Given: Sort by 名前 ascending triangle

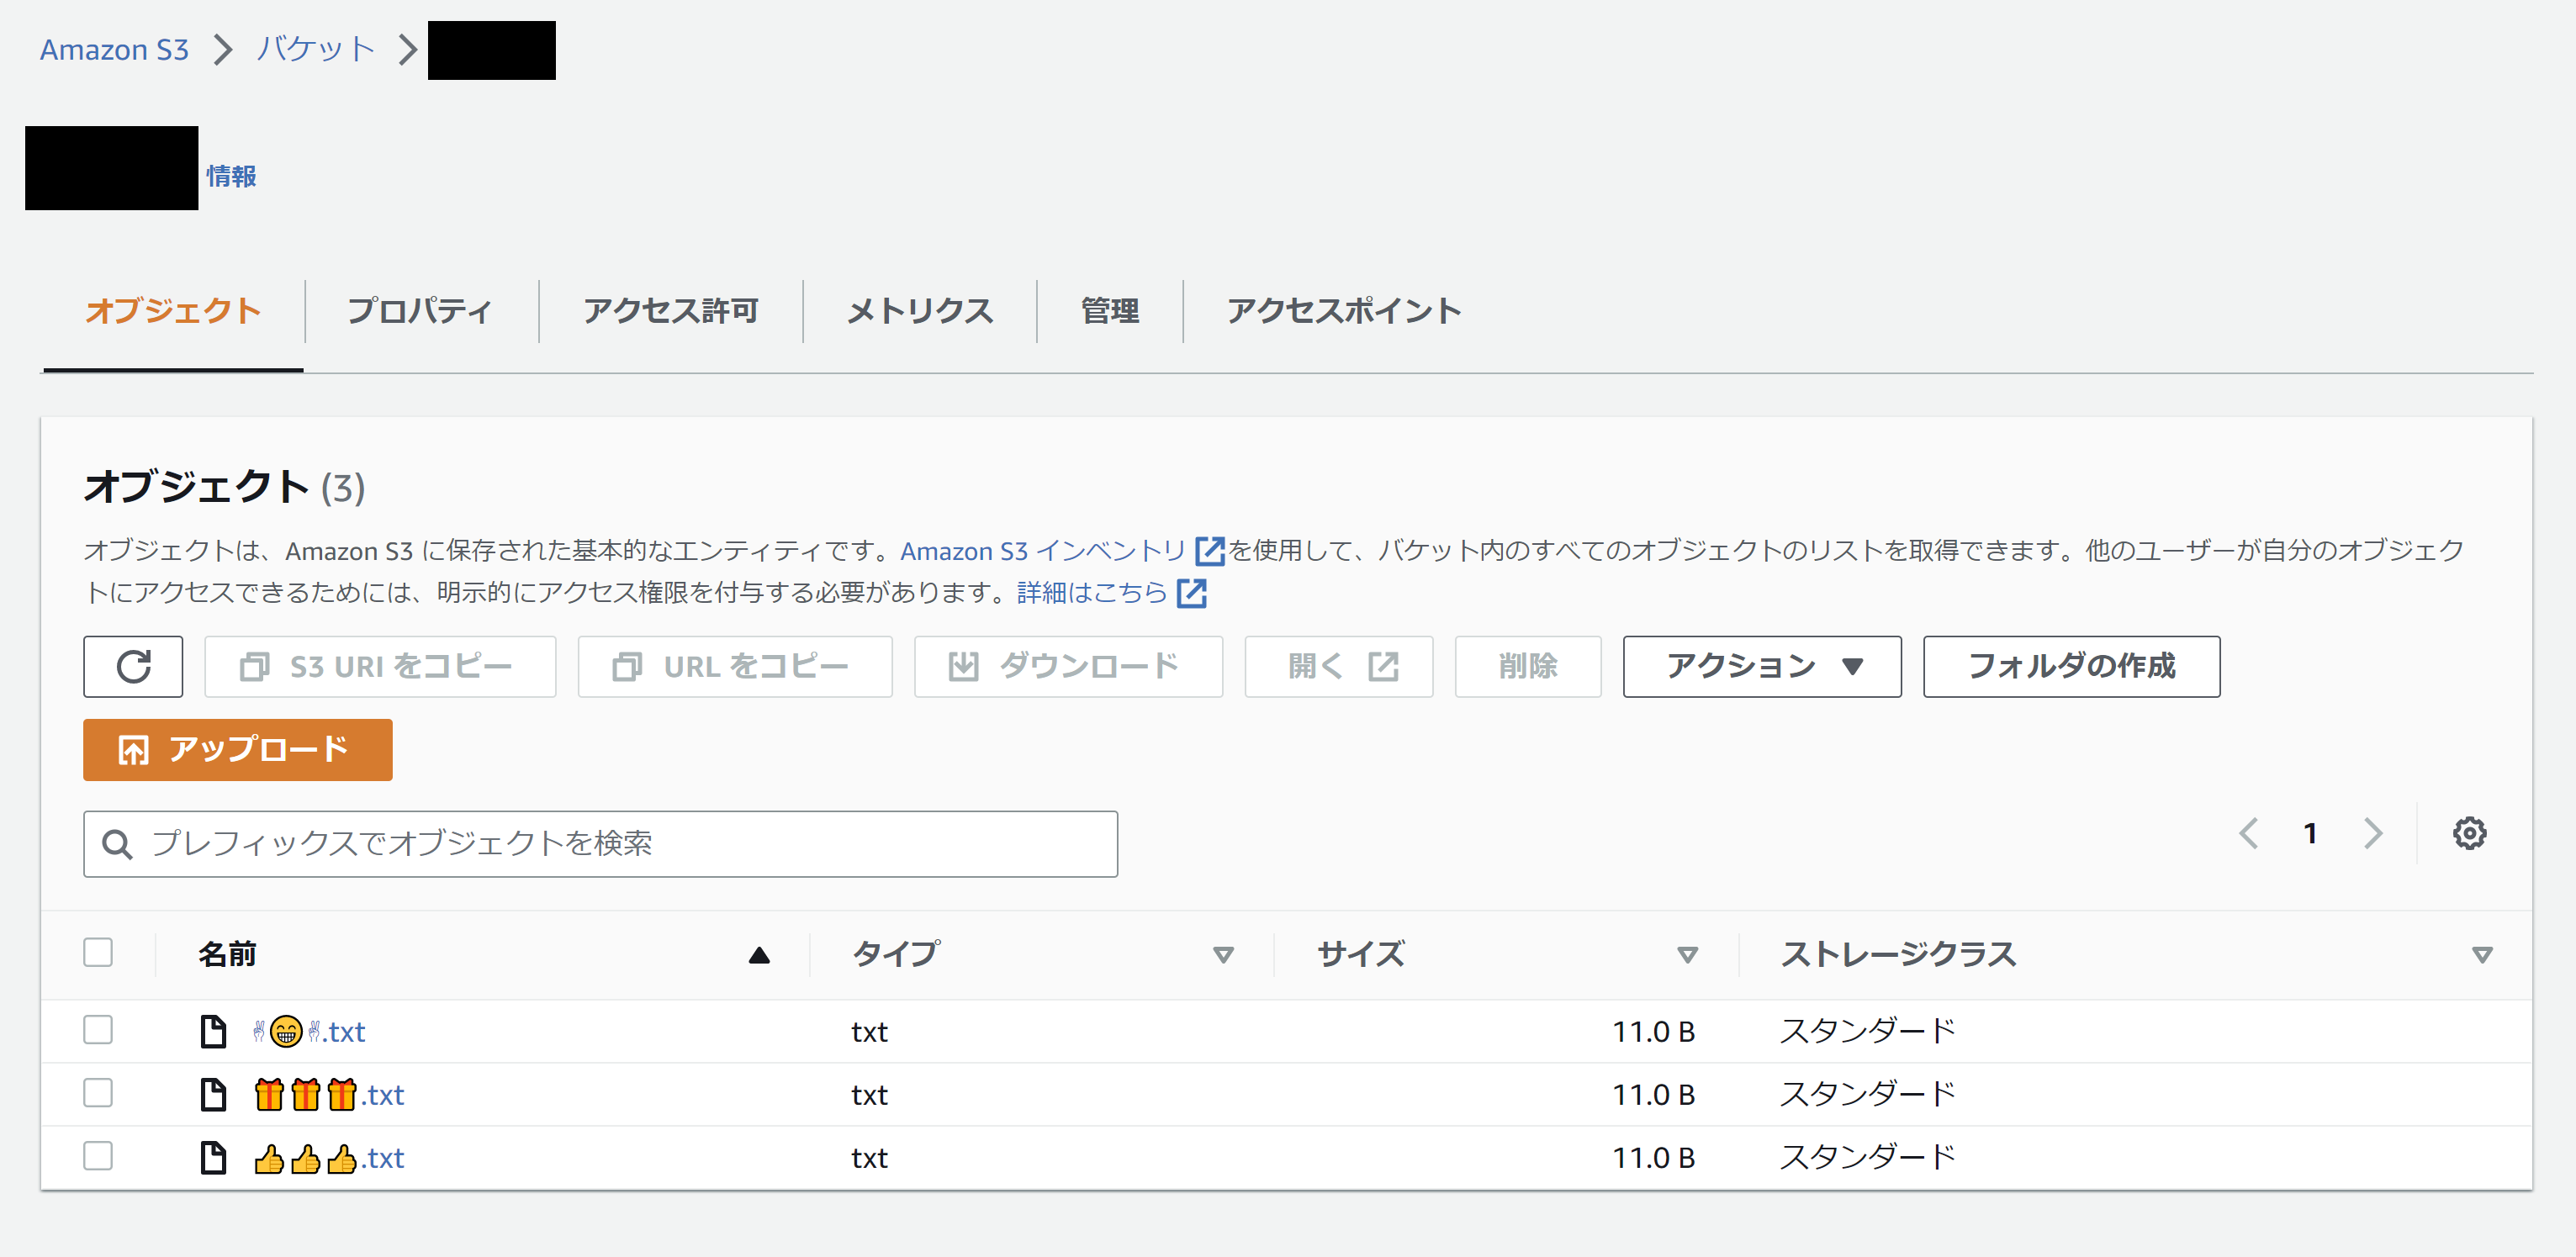Looking at the screenshot, I should pyautogui.click(x=759, y=955).
